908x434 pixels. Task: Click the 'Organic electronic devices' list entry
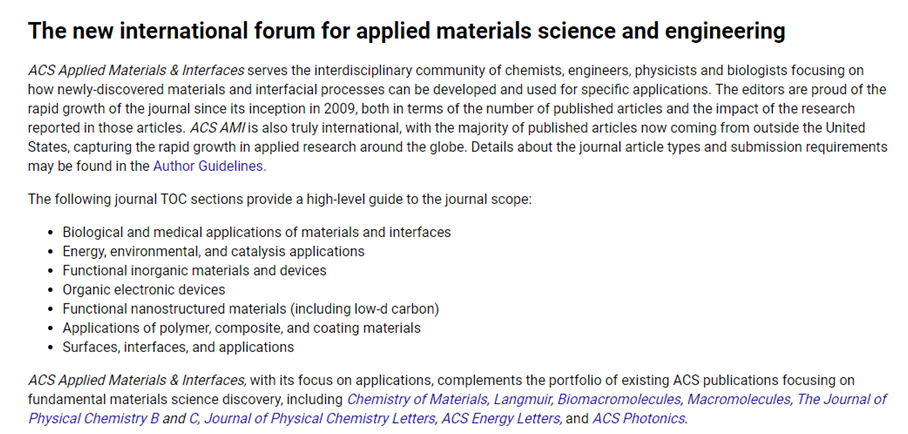tap(144, 289)
